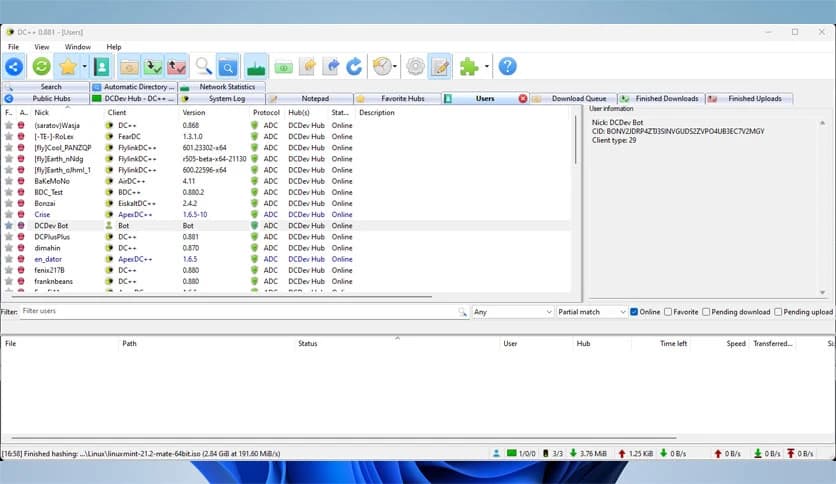The image size is (836, 484).
Task: Click transfers pane horizontal scrollbar
Action: coord(344,438)
